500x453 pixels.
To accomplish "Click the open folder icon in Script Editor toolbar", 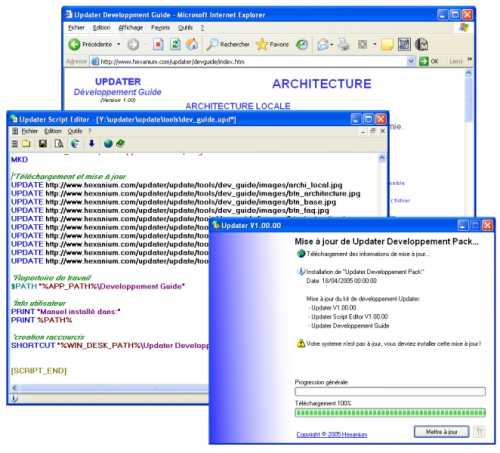I will pos(26,144).
